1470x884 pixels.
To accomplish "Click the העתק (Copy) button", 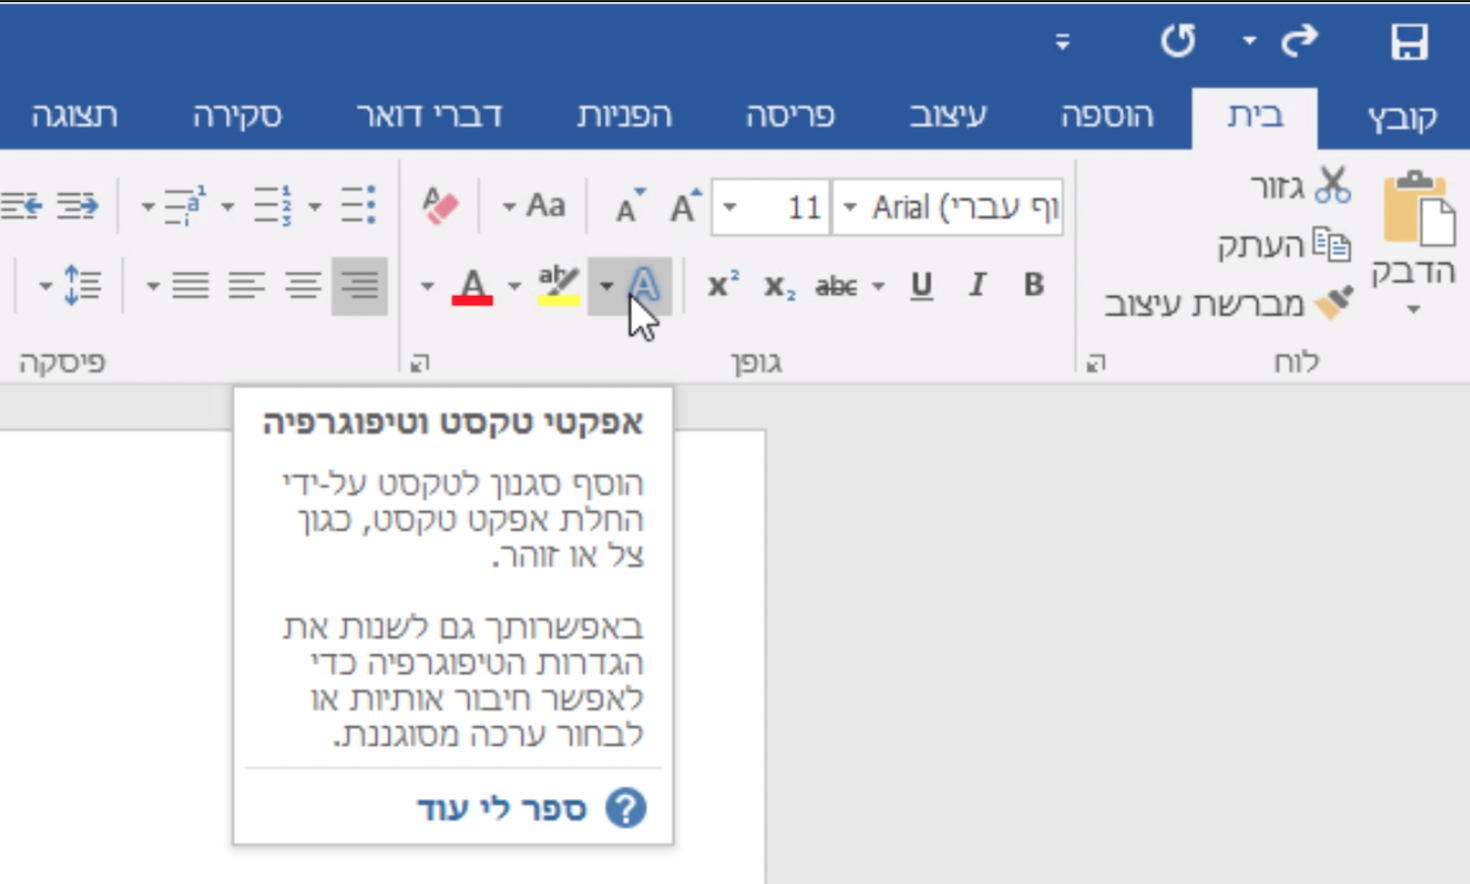I will coord(1284,245).
